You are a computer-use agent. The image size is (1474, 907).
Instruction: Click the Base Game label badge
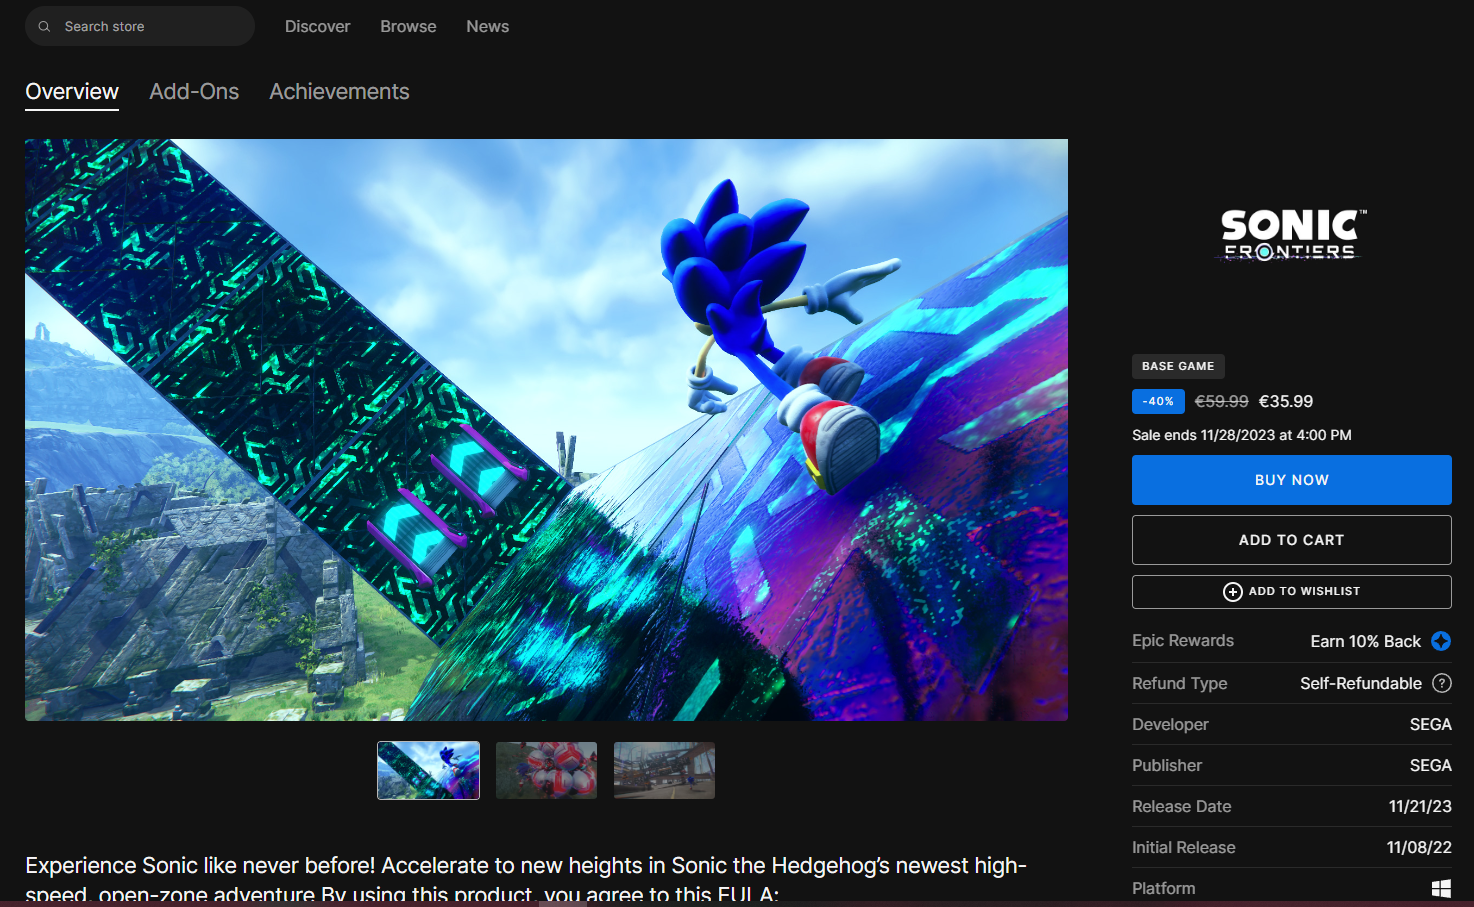1178,366
